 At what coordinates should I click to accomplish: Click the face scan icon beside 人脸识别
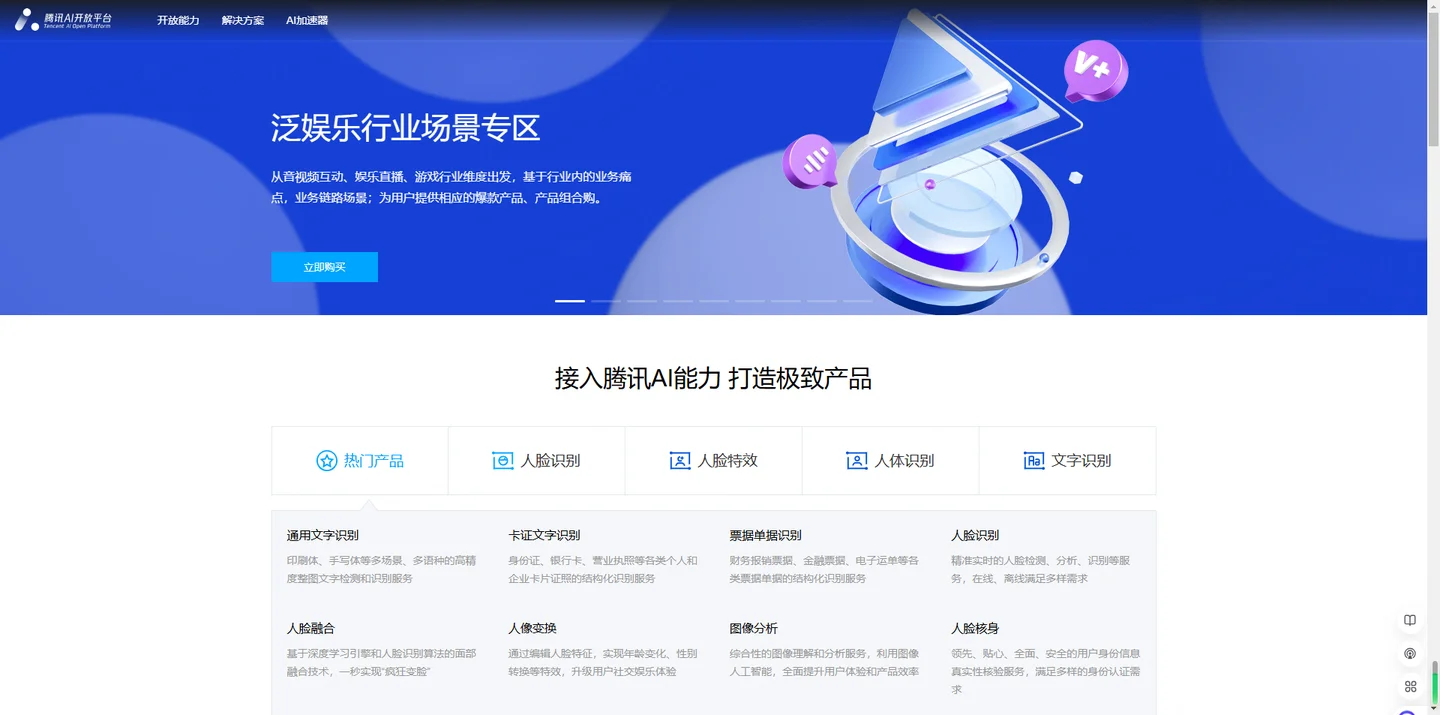[503, 461]
